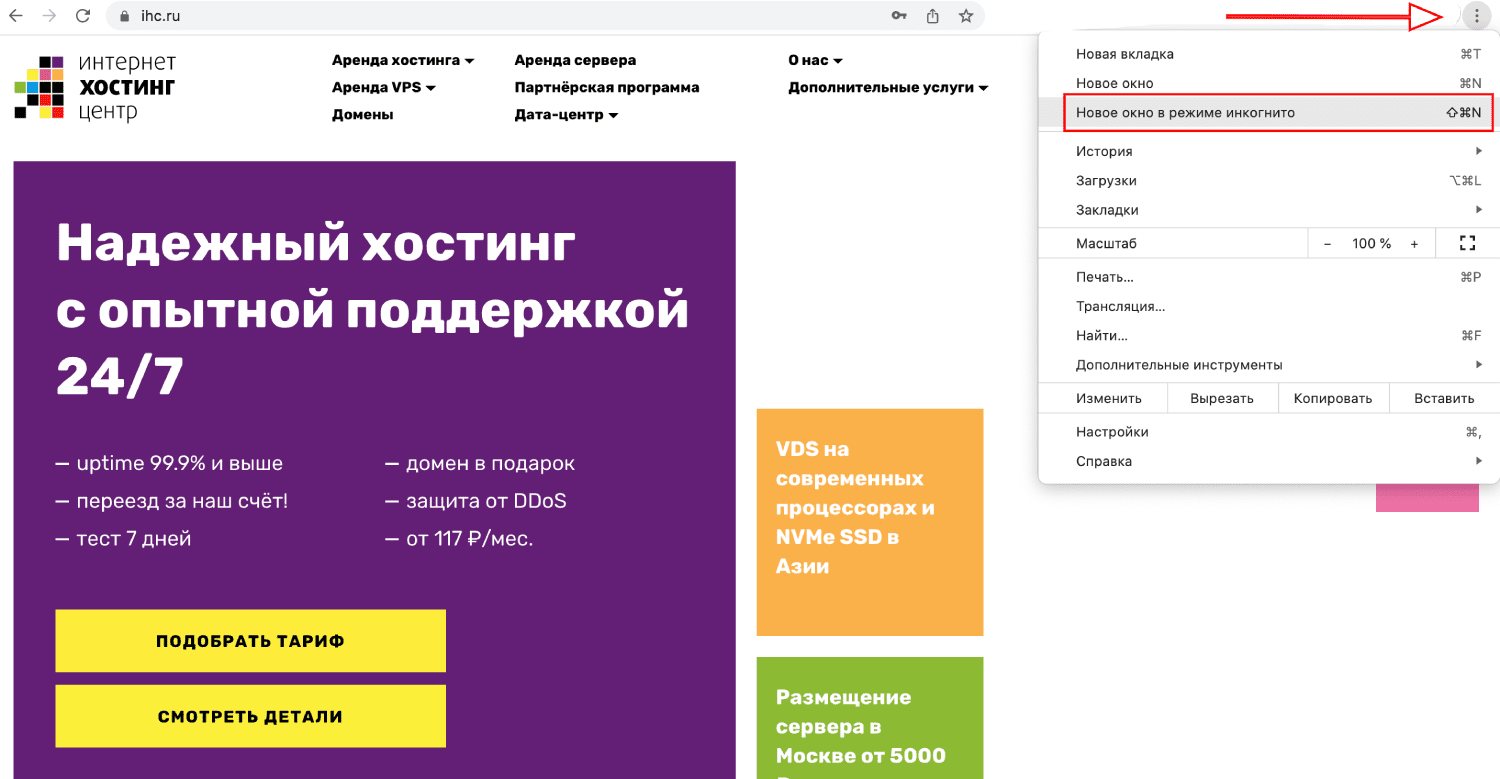This screenshot has height=779, width=1500.
Task: Bookmark this page with the star icon
Action: tap(965, 16)
